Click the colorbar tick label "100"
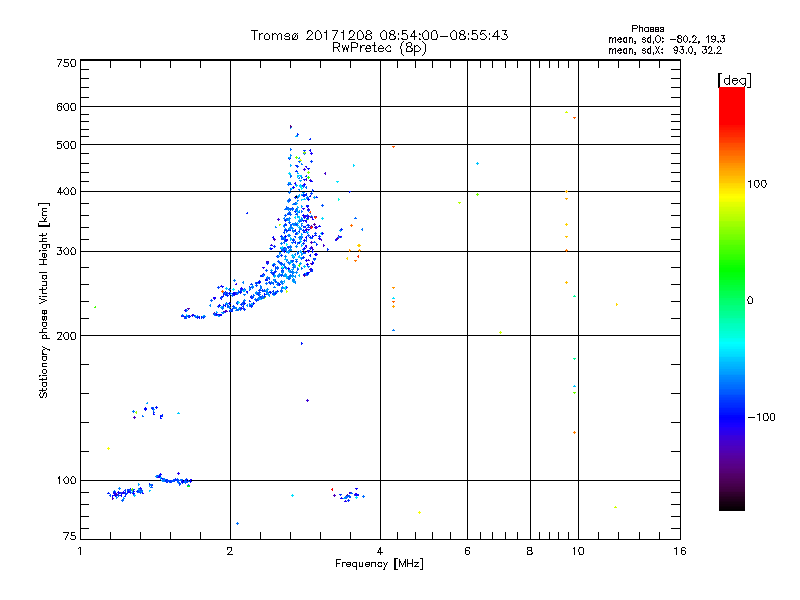800x600 pixels. 757,184
